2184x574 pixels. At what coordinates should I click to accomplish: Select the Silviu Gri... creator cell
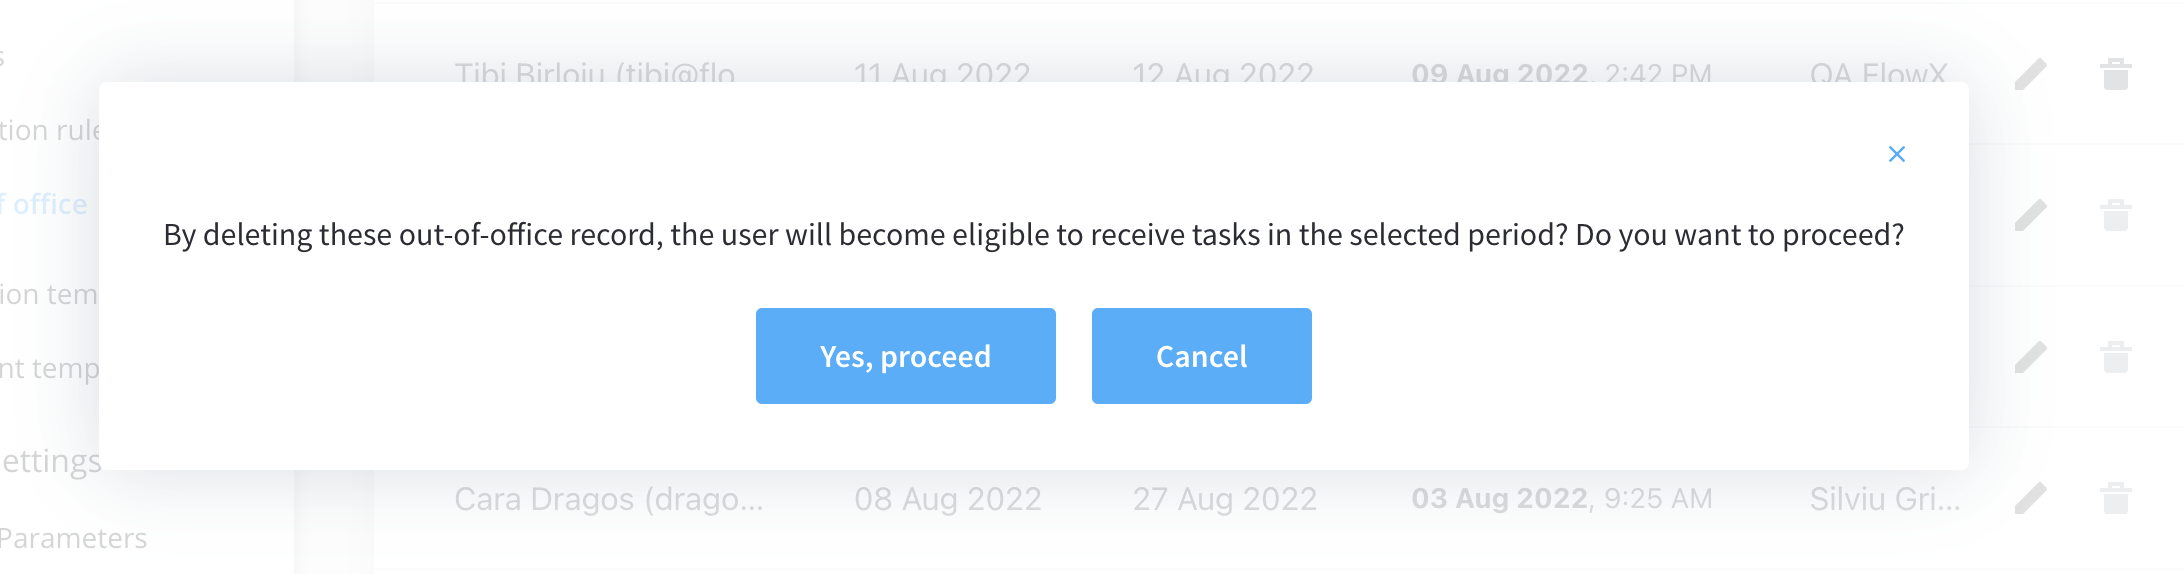point(1885,498)
